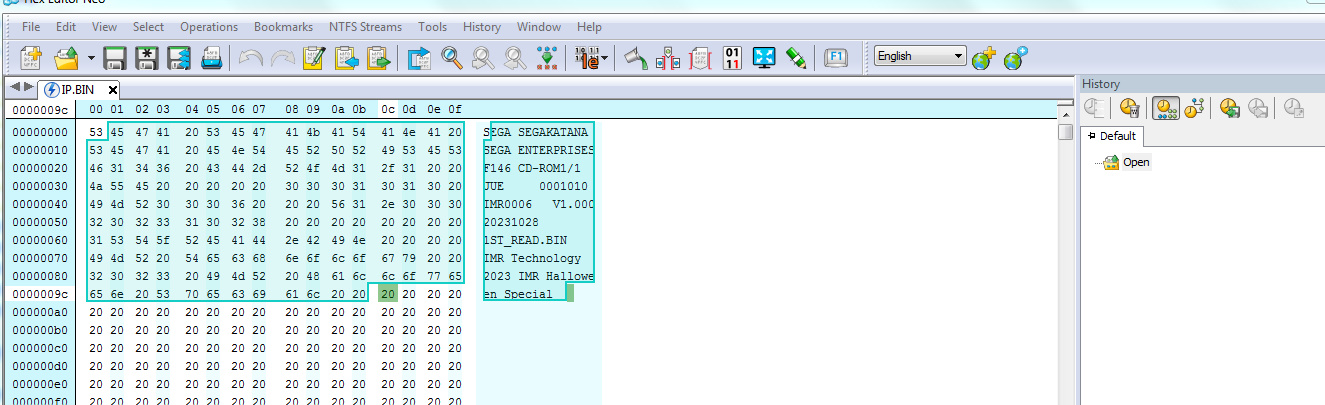Click the Redo arrow icon
The height and width of the screenshot is (405, 1325).
[x=282, y=58]
